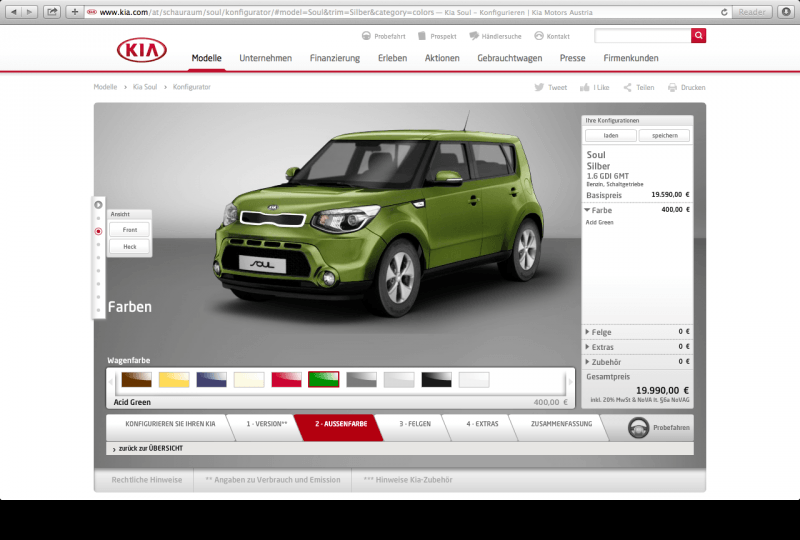The height and width of the screenshot is (540, 800).
Task: Click the Probefahrt steering wheel icon in header
Action: coord(366,36)
